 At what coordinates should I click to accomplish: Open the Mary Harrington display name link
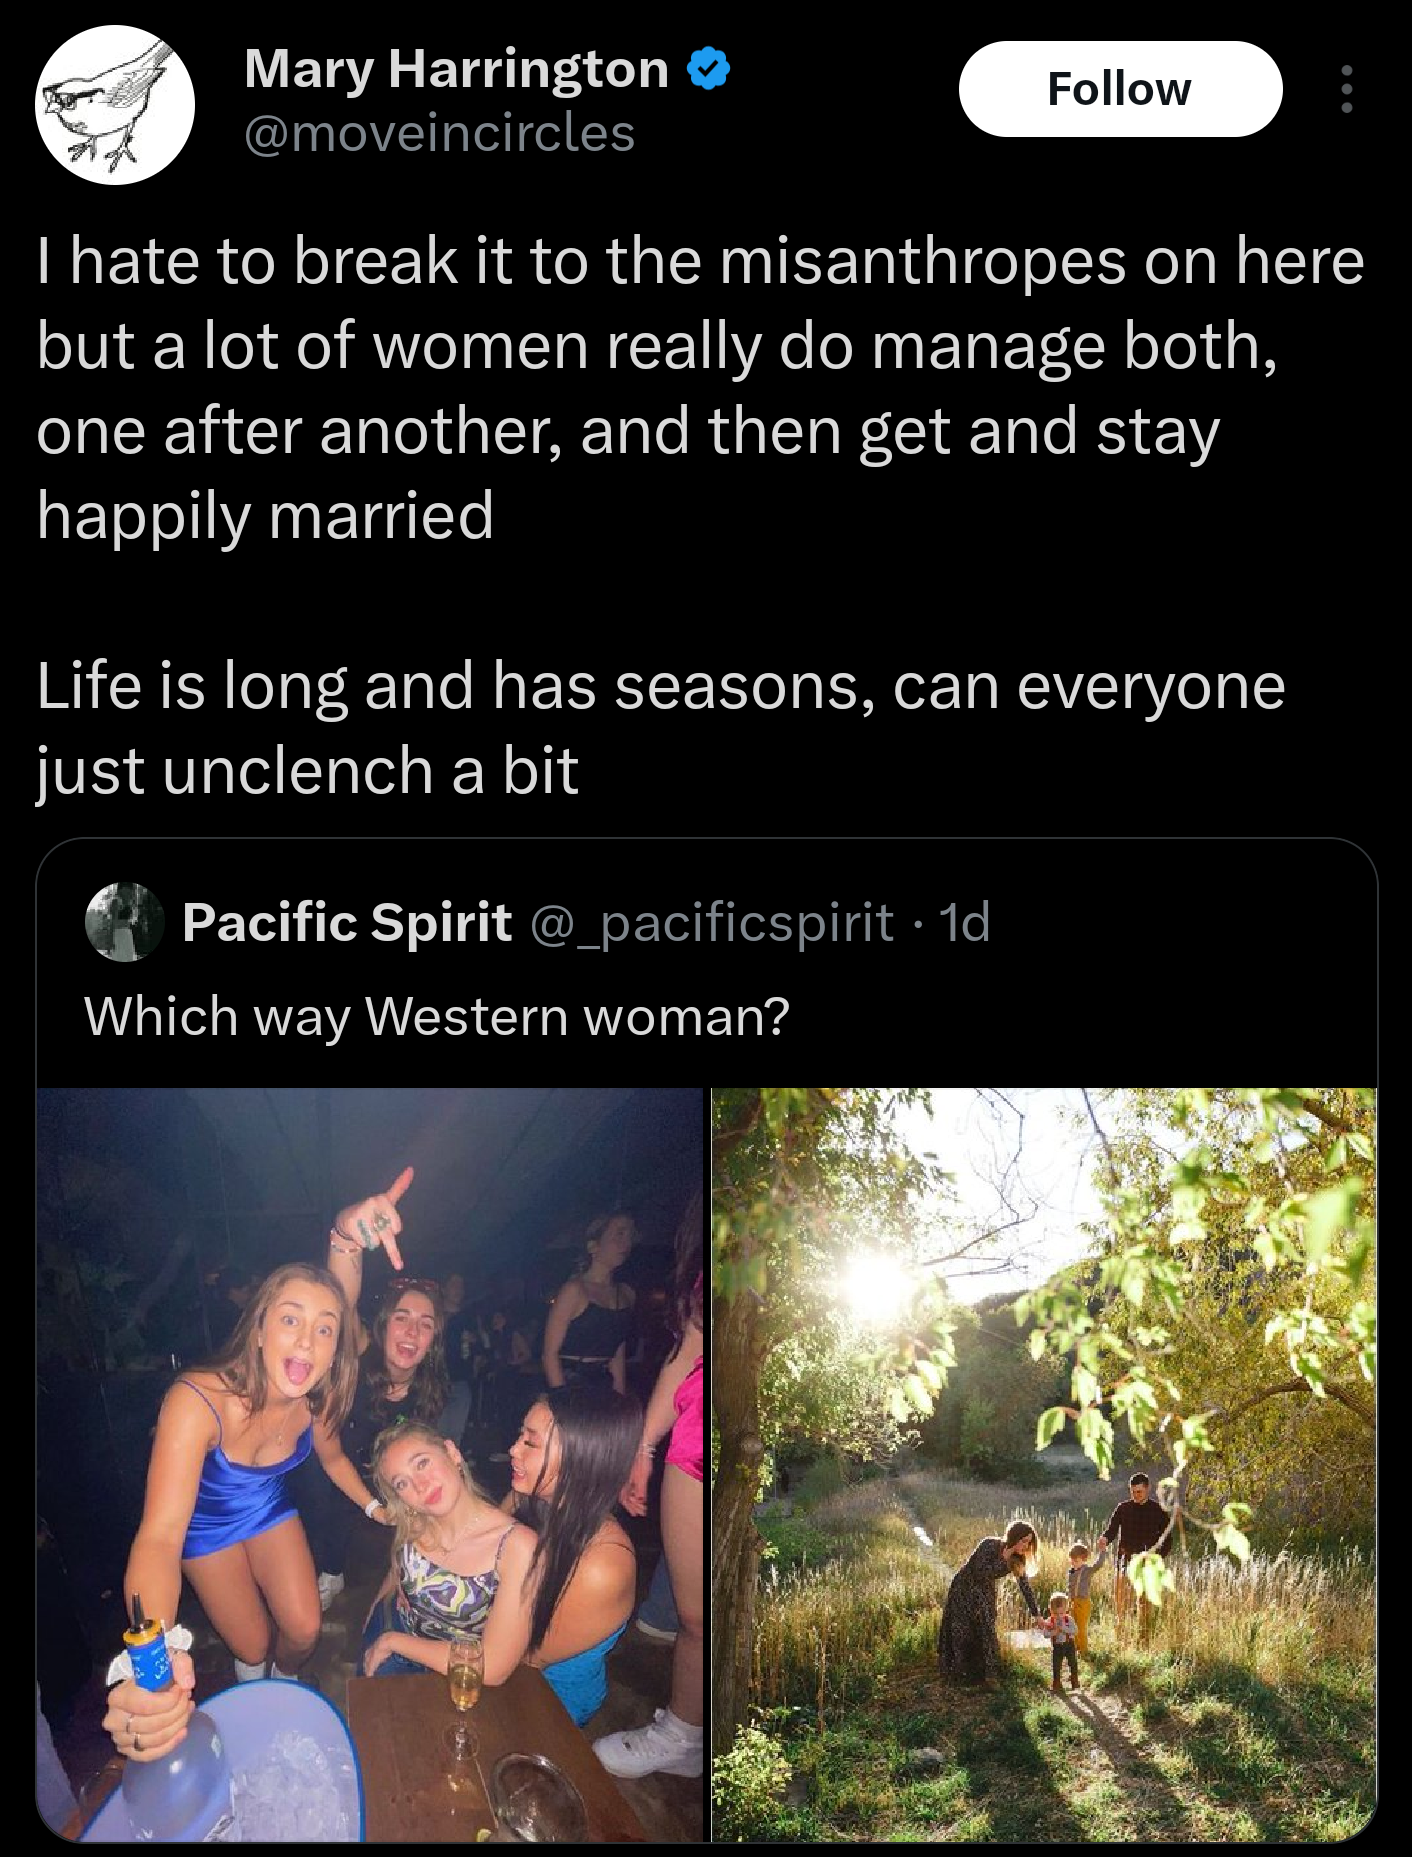(456, 70)
